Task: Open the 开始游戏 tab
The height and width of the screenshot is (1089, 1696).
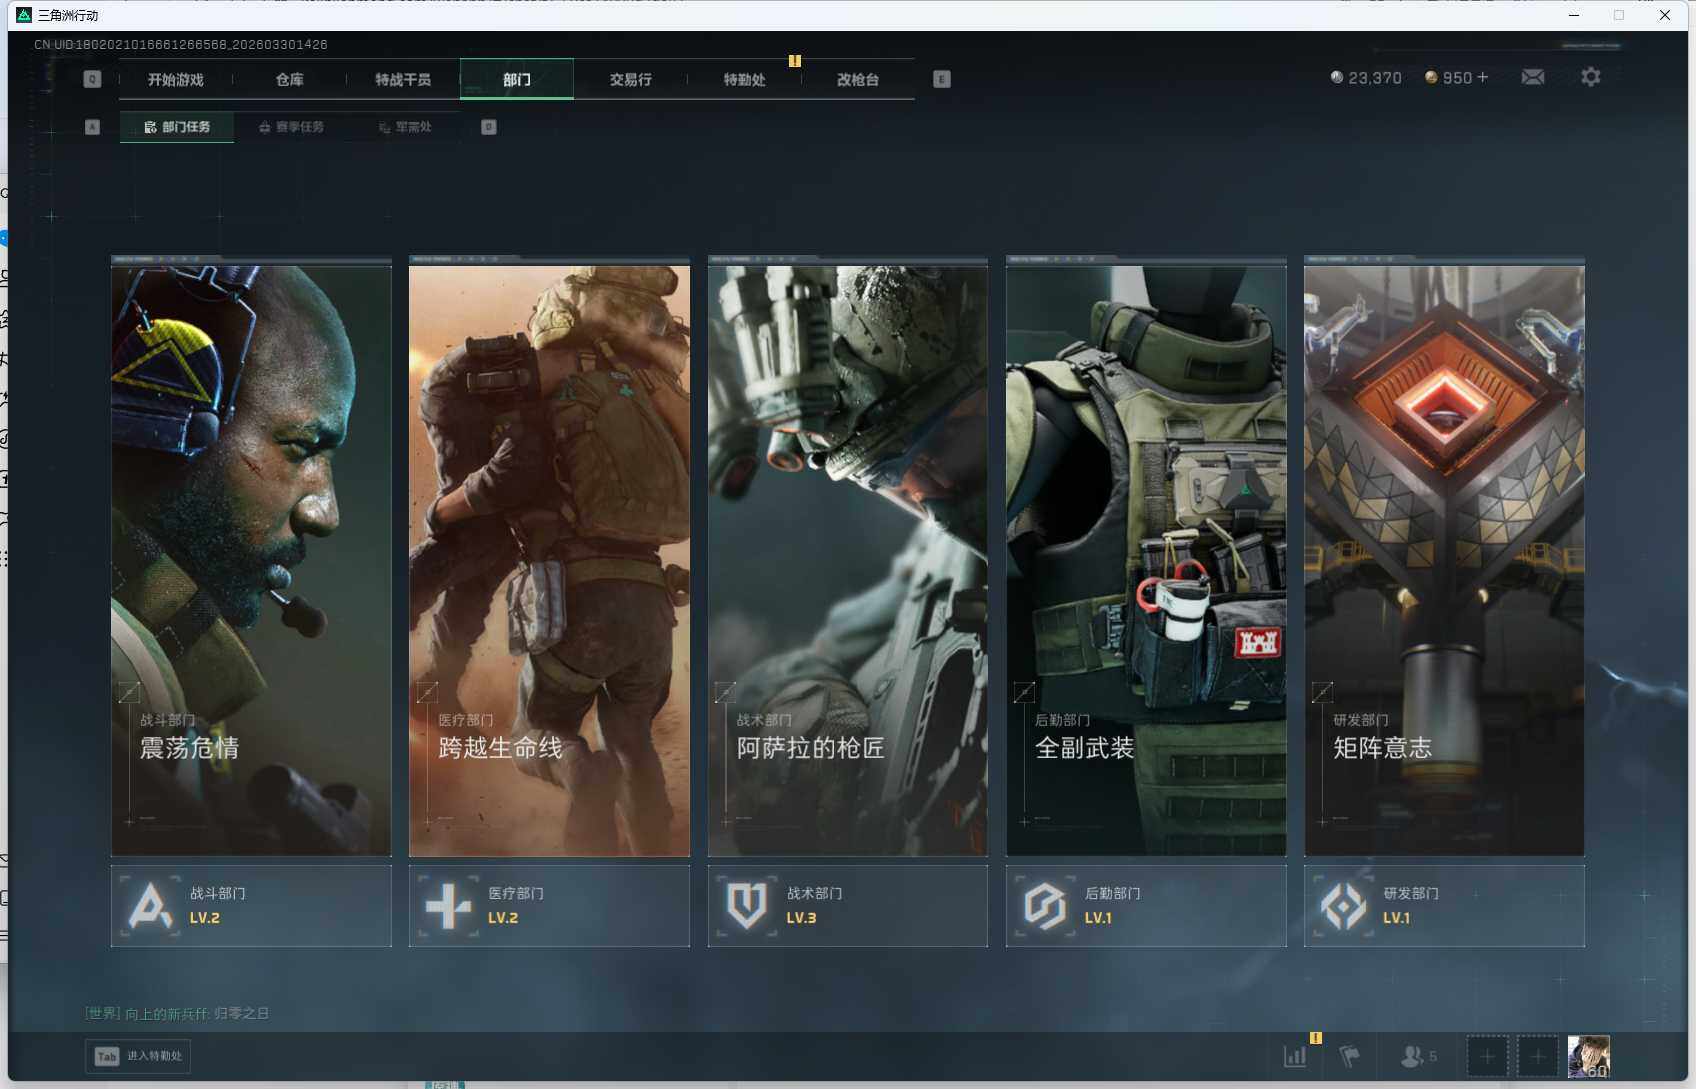Action: click(175, 79)
